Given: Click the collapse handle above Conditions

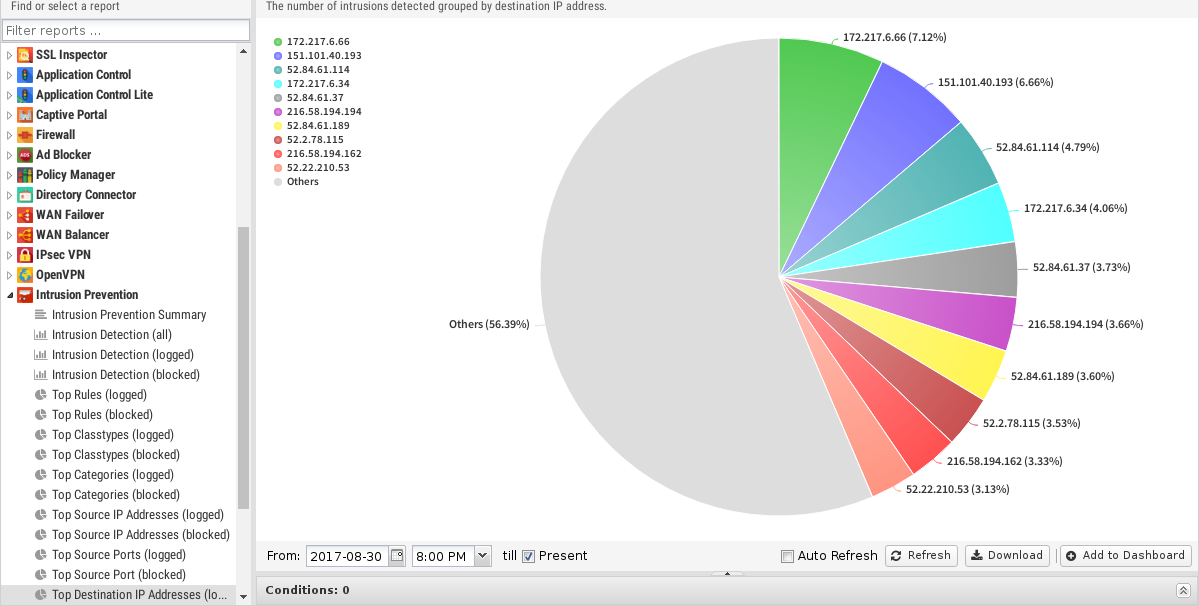Looking at the screenshot, I should click(727, 573).
